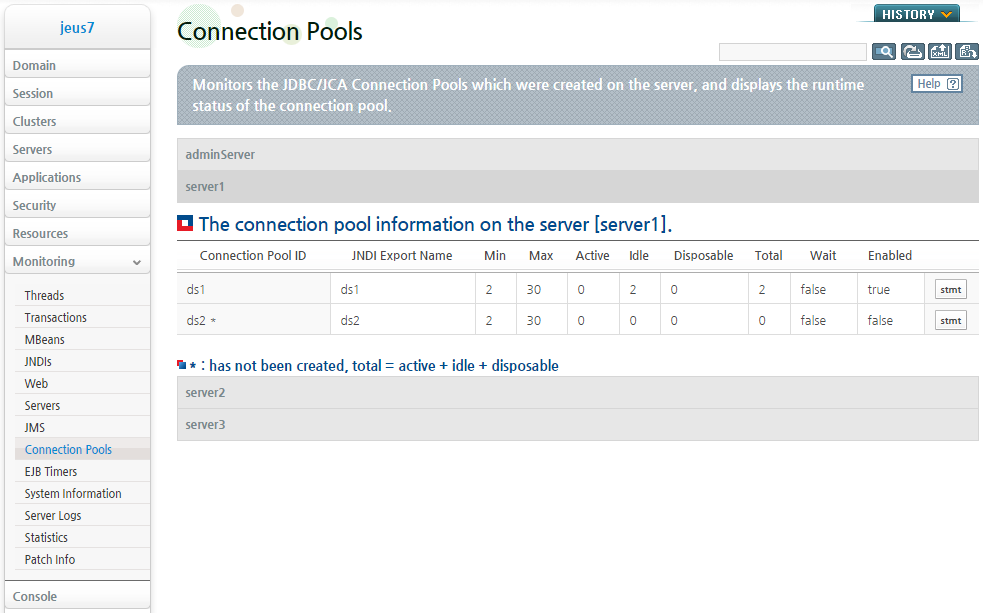Open Statistics page
The height and width of the screenshot is (613, 983).
(82, 537)
